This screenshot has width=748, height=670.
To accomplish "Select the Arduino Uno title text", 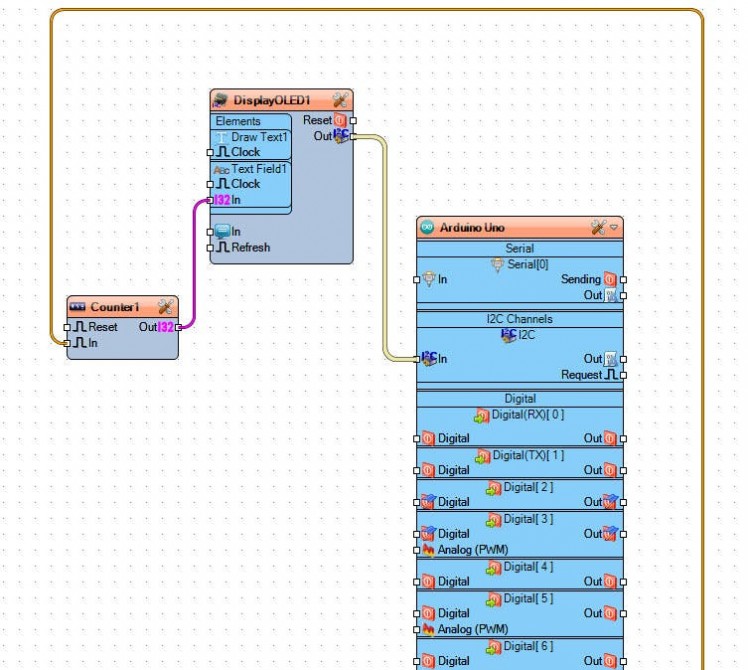I will [x=472, y=228].
